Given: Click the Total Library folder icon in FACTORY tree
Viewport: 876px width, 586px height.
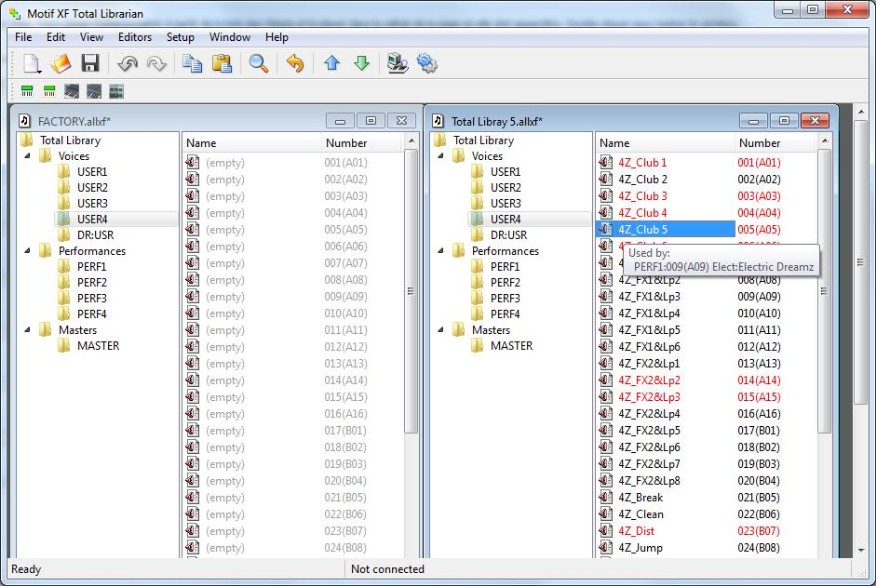Looking at the screenshot, I should pos(27,140).
